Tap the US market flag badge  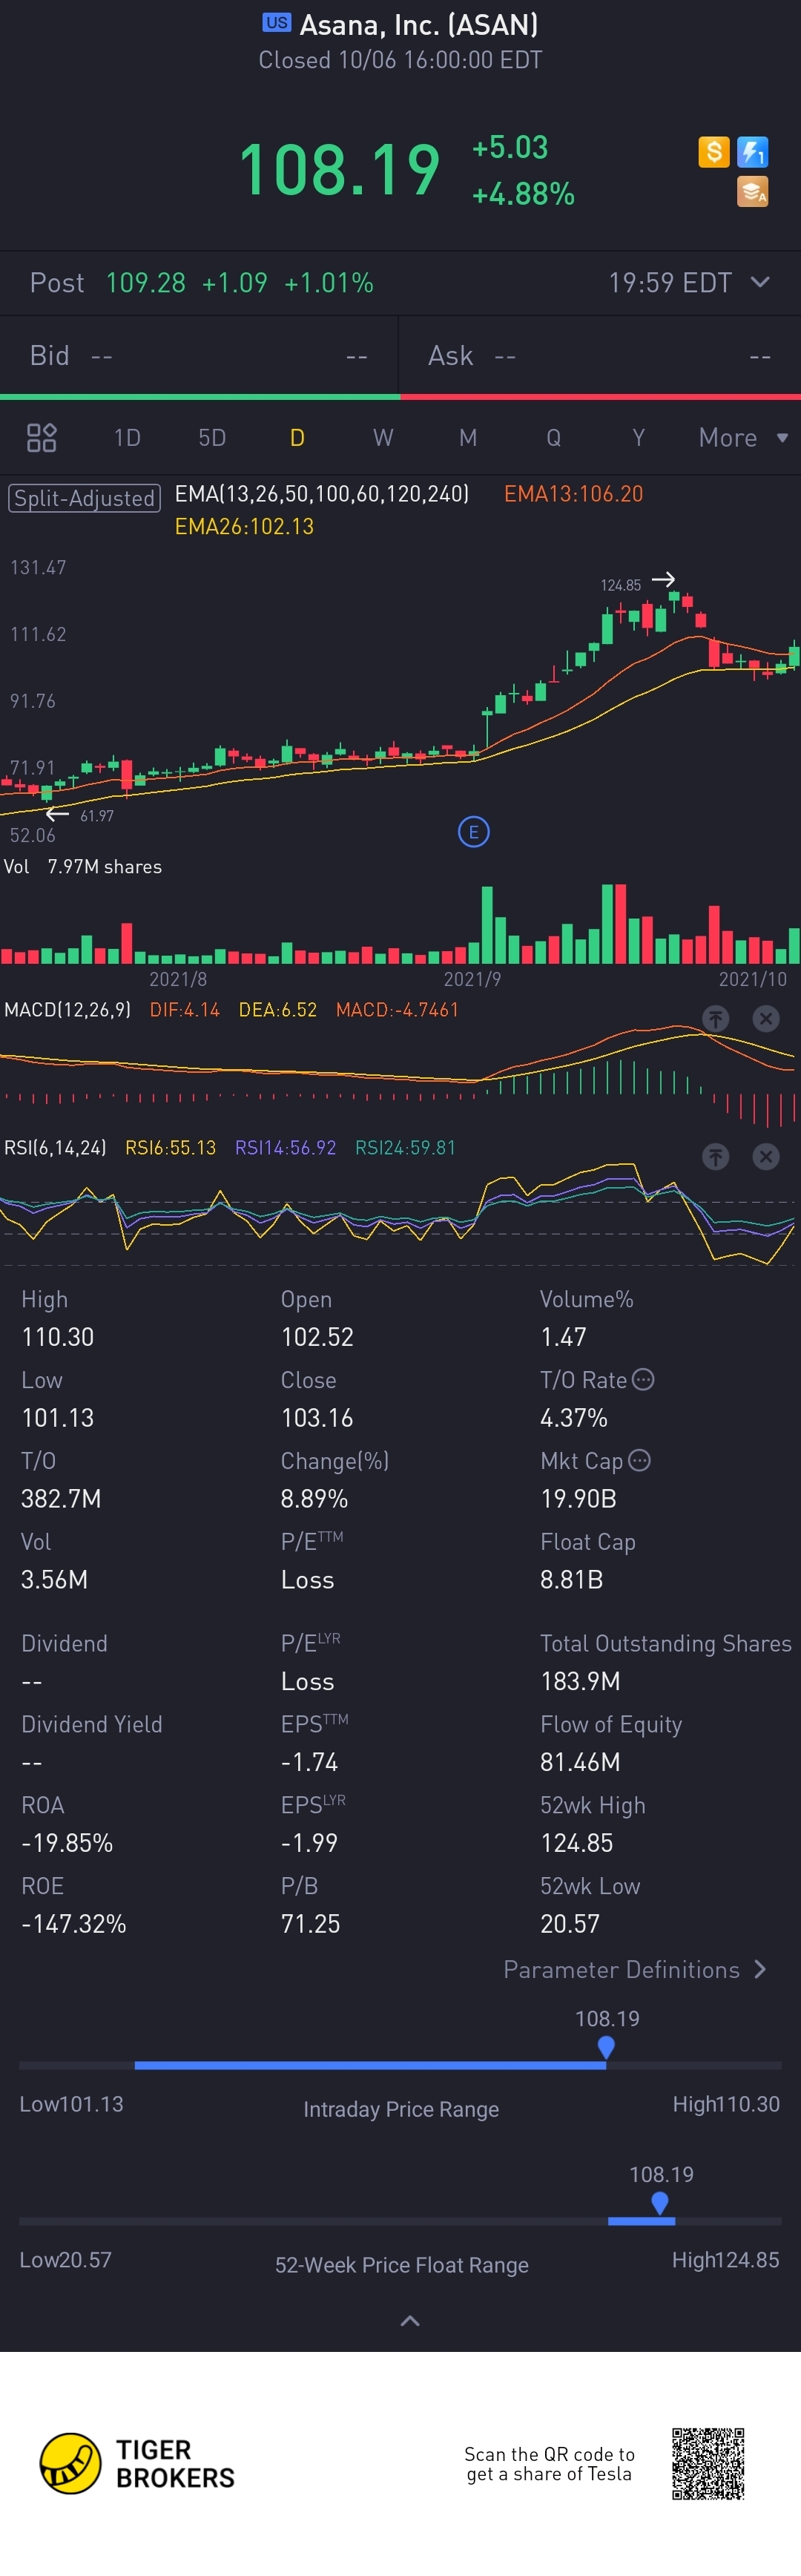pos(277,22)
